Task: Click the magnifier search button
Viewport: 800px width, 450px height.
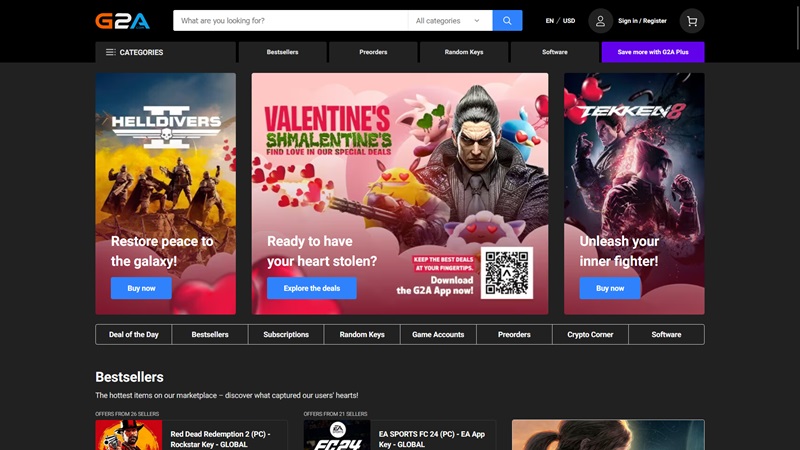Action: 507,20
